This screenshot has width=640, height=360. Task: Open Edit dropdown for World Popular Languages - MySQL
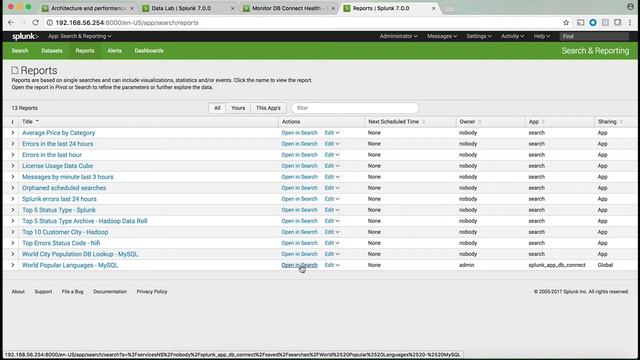pos(332,265)
